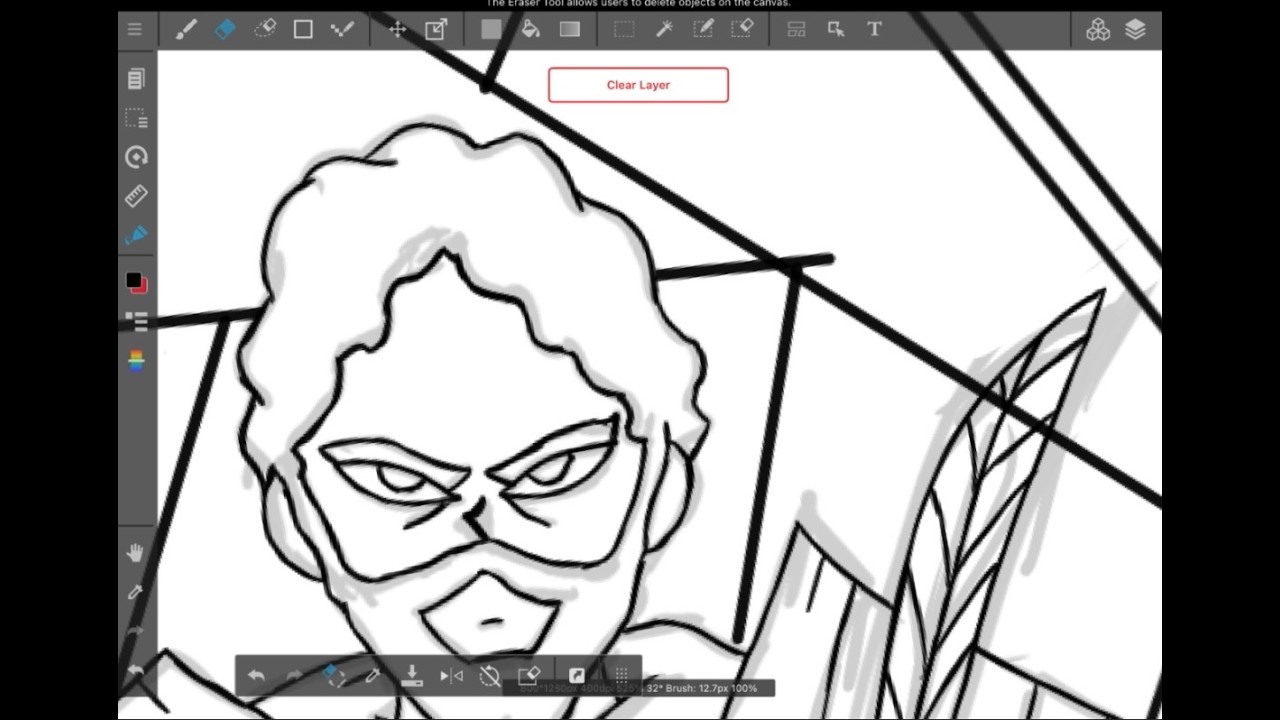Flip canvas horizontally in bottom bar
The image size is (1280, 720).
(x=451, y=676)
